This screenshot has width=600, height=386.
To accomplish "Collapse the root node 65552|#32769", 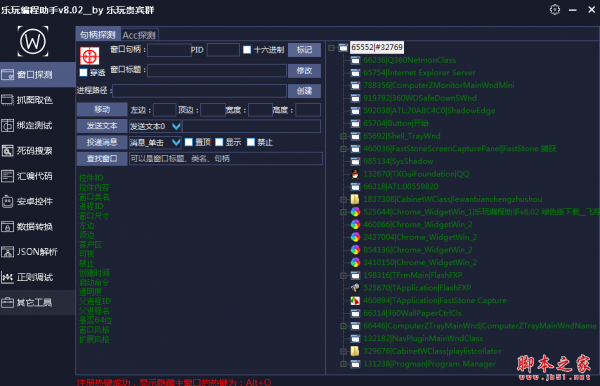I will click(331, 47).
